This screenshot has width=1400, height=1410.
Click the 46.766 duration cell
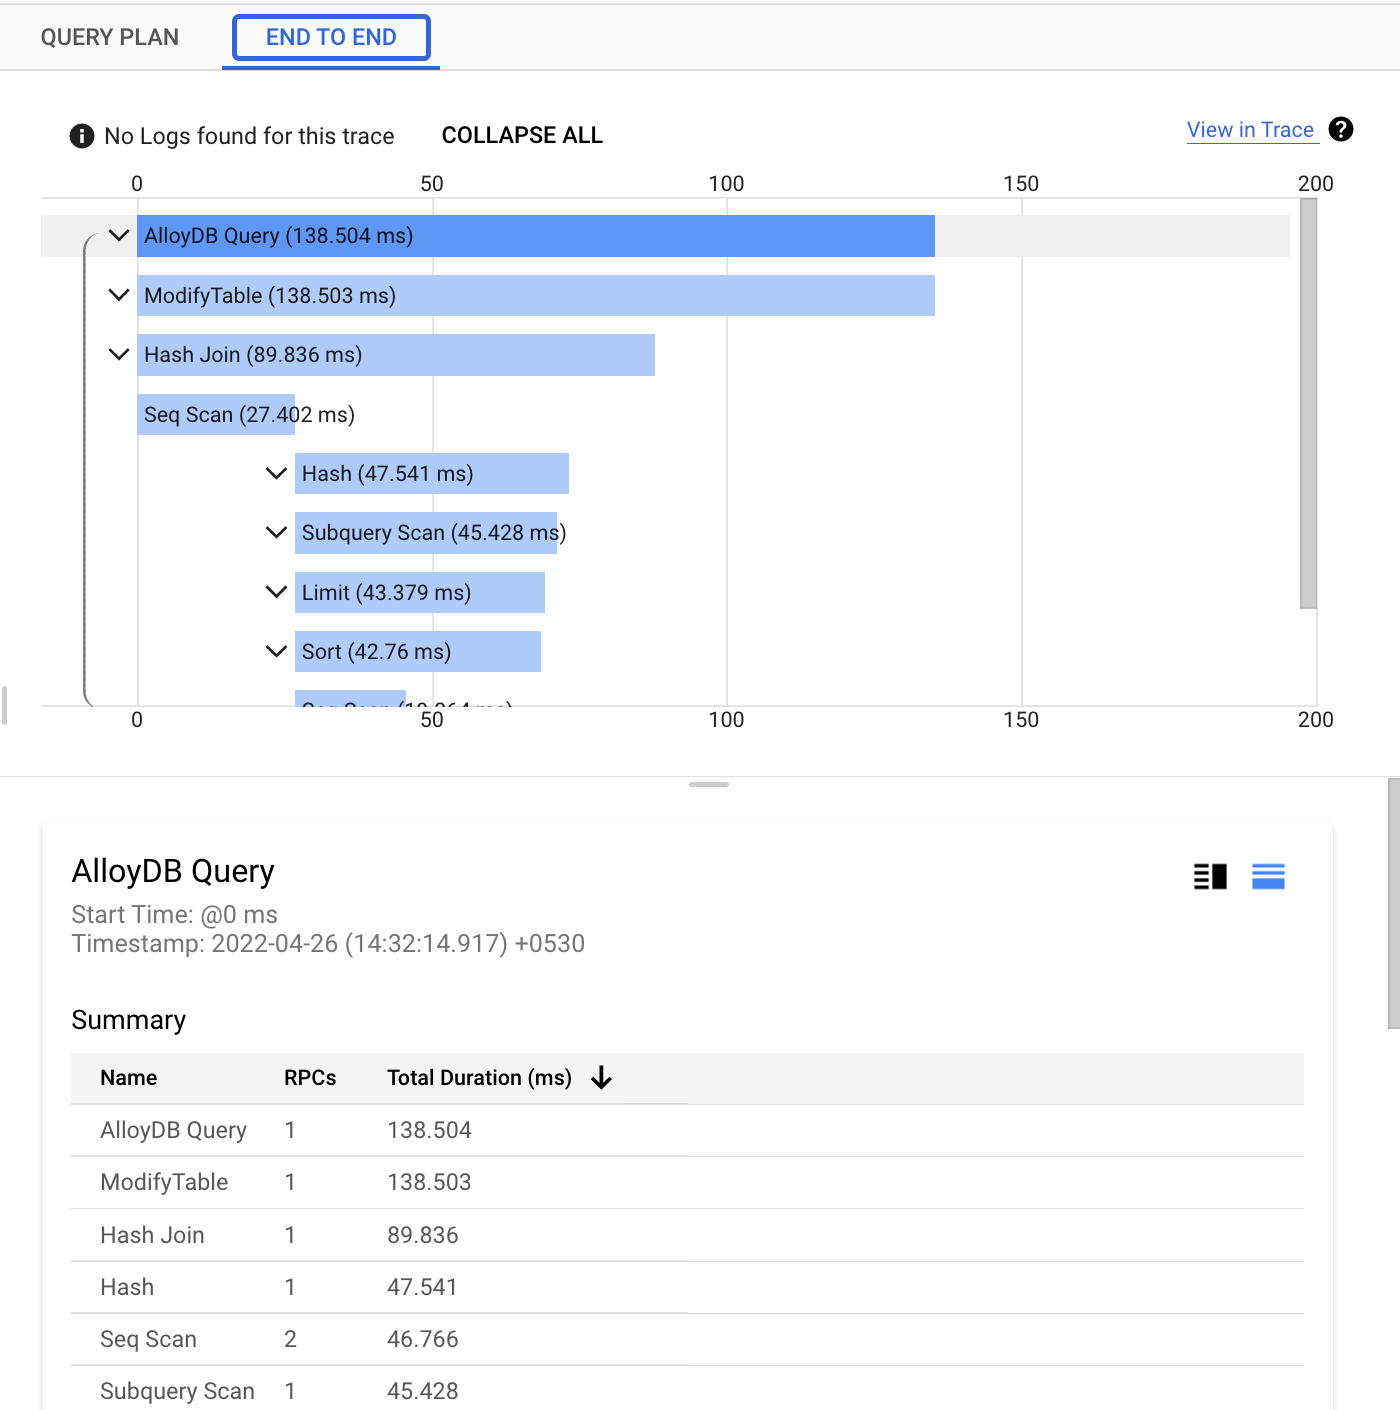(422, 1339)
